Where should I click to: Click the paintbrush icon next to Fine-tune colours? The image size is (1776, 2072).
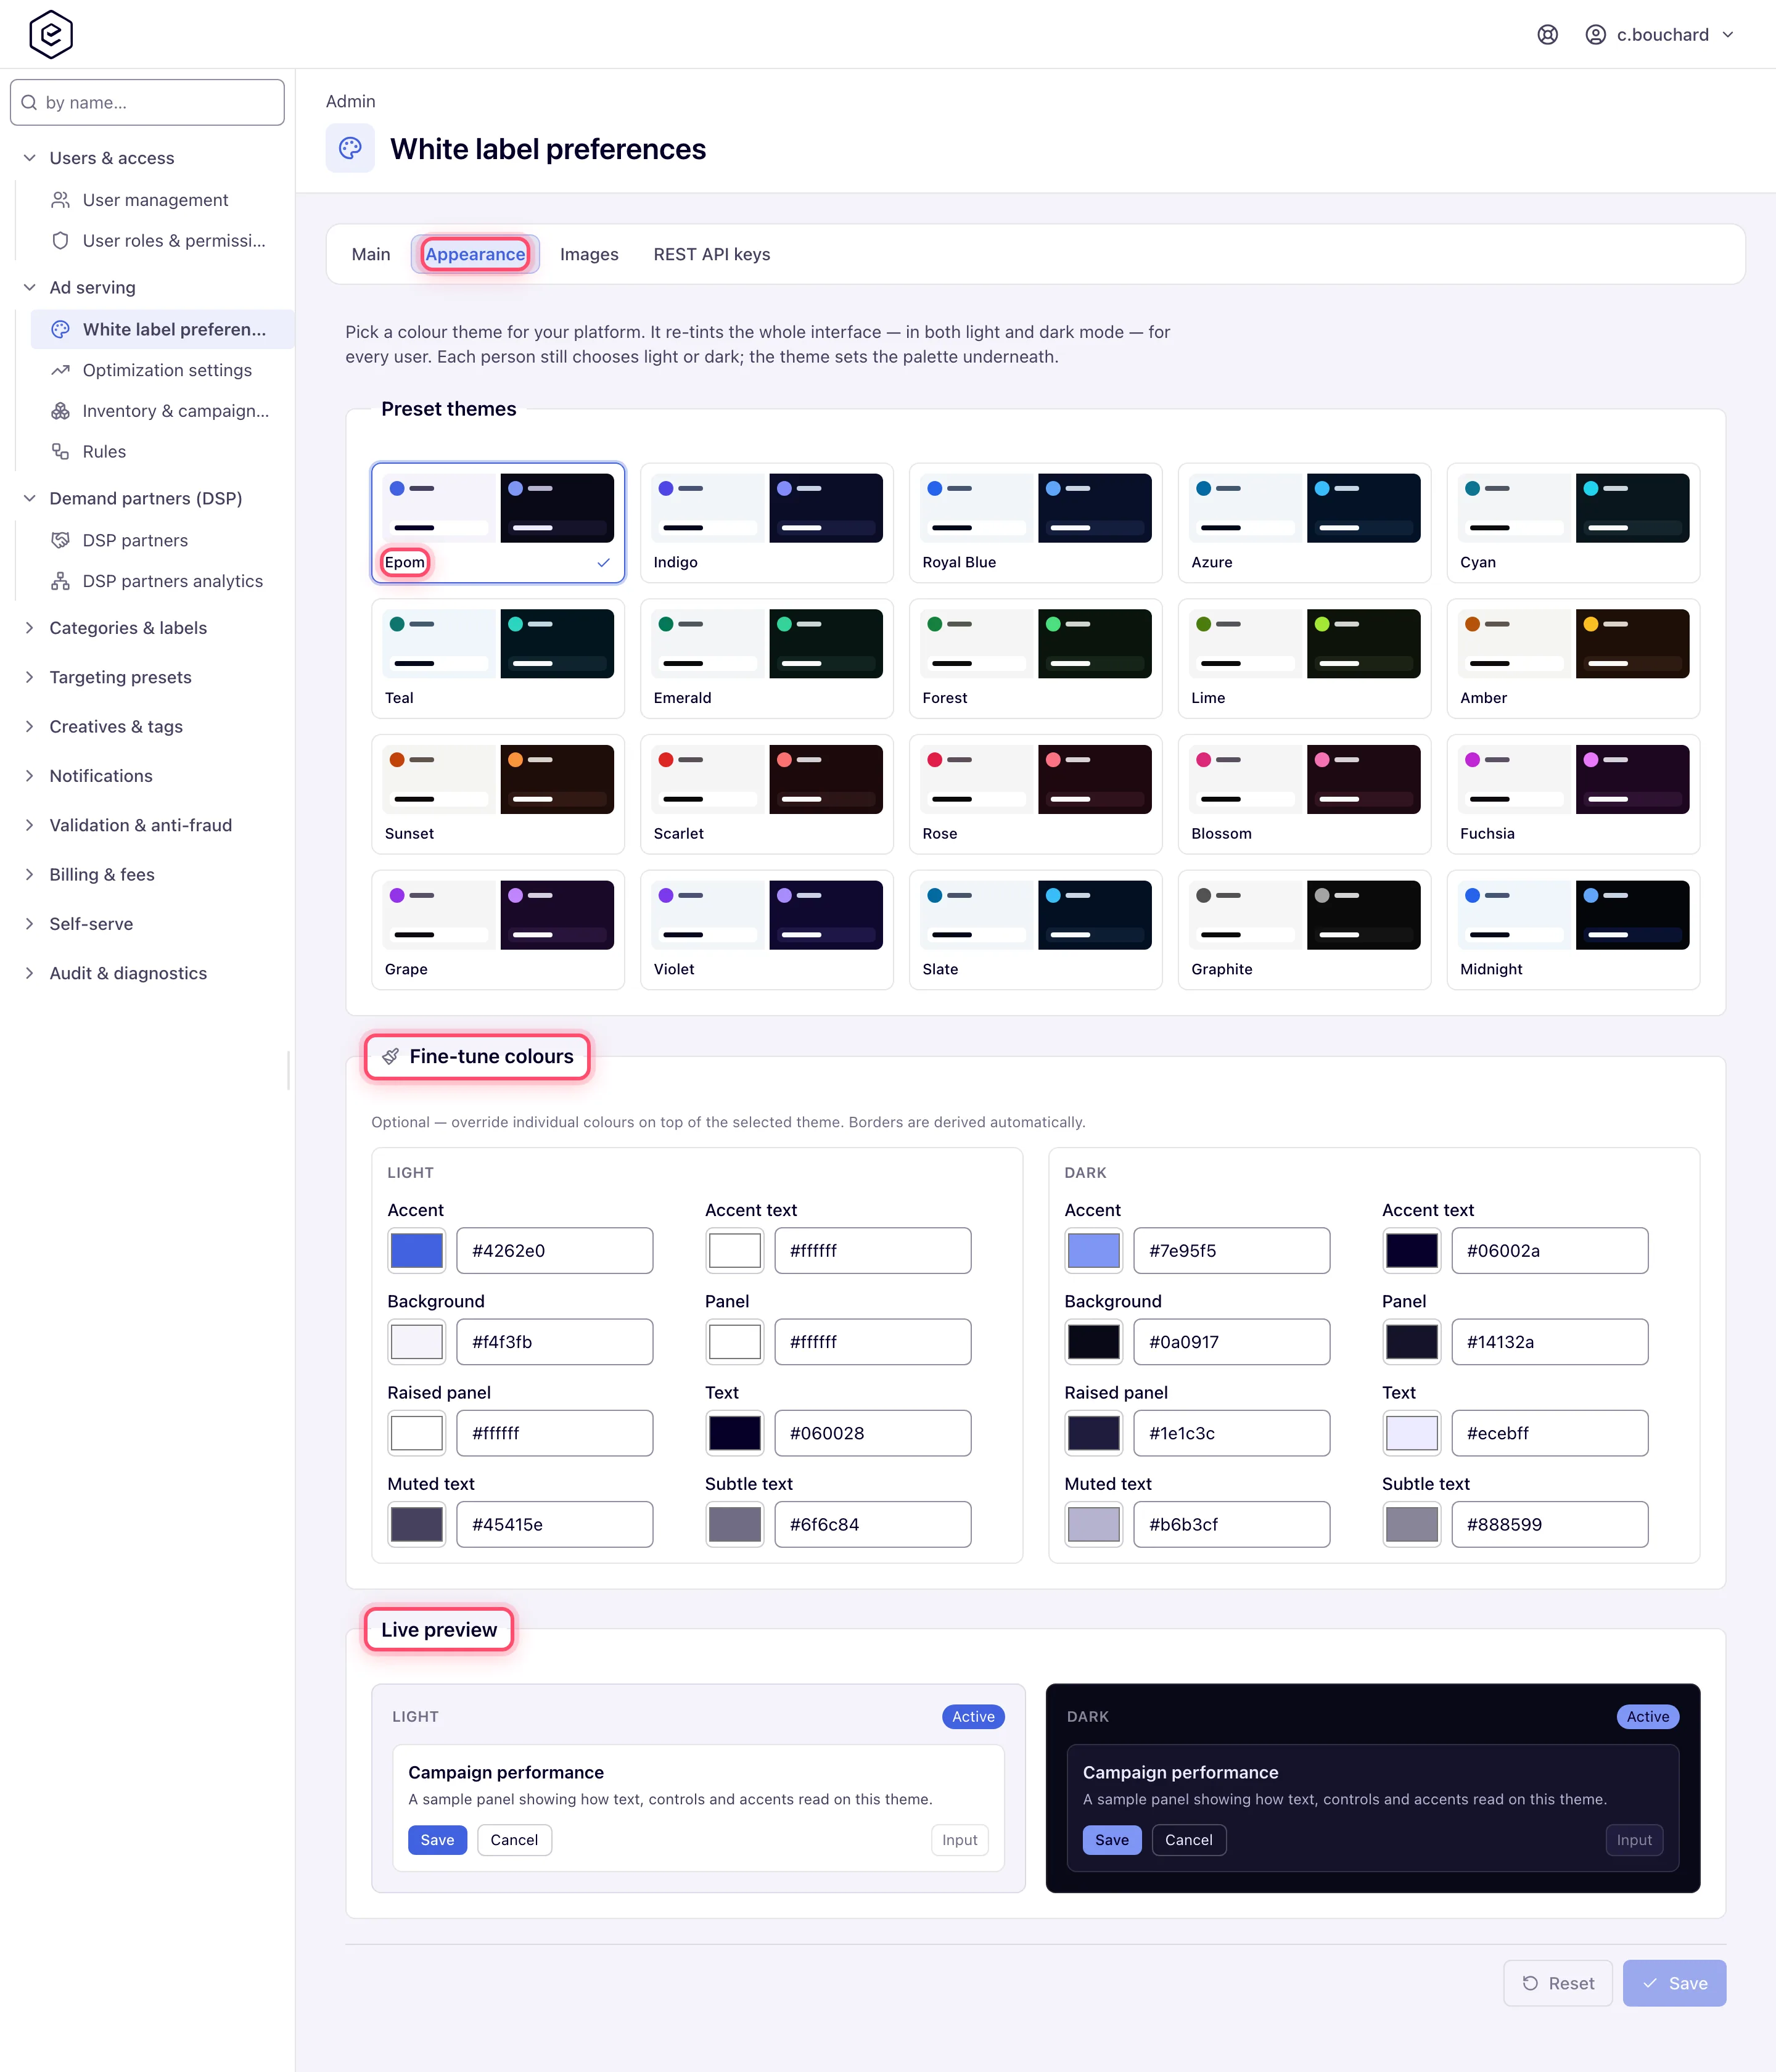click(391, 1057)
